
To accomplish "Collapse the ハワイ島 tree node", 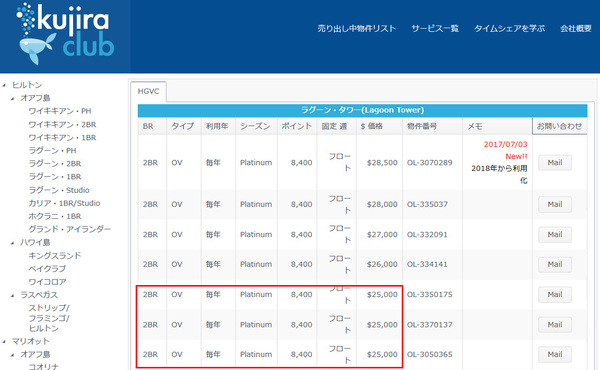I will [13, 243].
